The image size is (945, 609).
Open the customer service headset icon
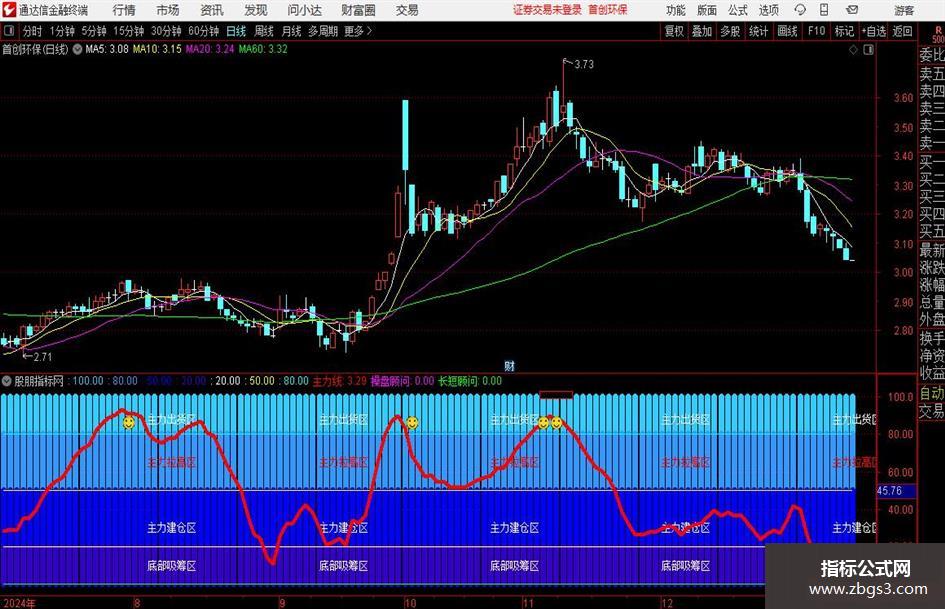coord(800,10)
